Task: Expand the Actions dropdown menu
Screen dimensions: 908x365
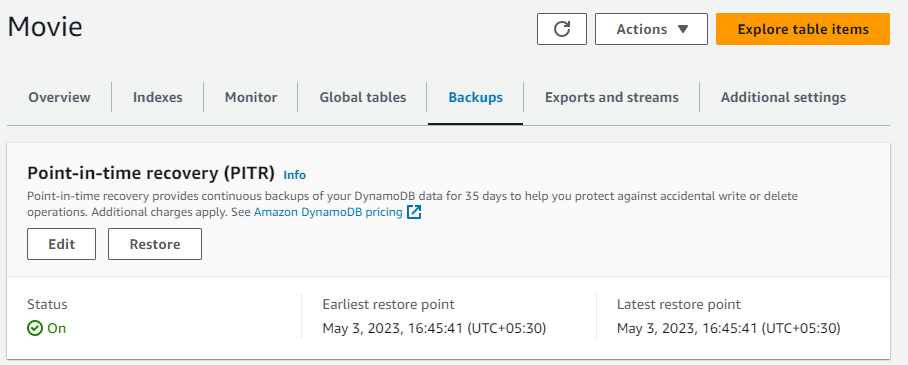Action: [x=651, y=29]
